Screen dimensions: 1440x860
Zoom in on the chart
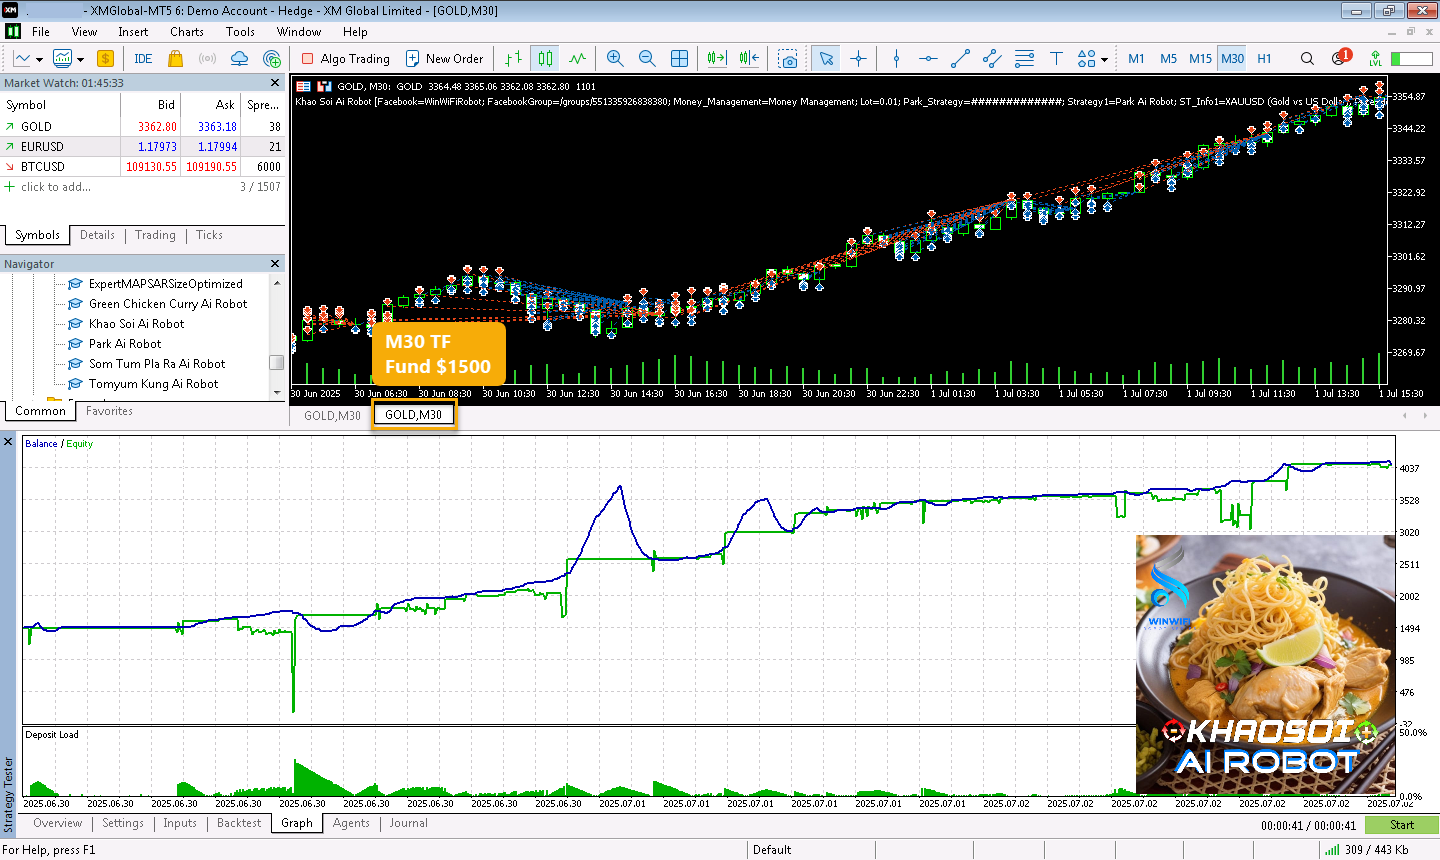[615, 58]
